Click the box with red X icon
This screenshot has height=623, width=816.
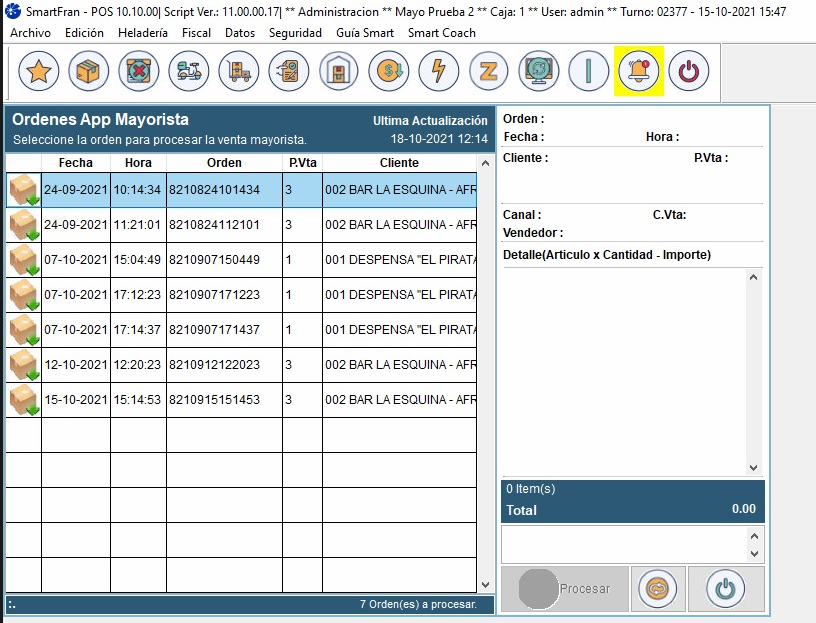pyautogui.click(x=139, y=72)
